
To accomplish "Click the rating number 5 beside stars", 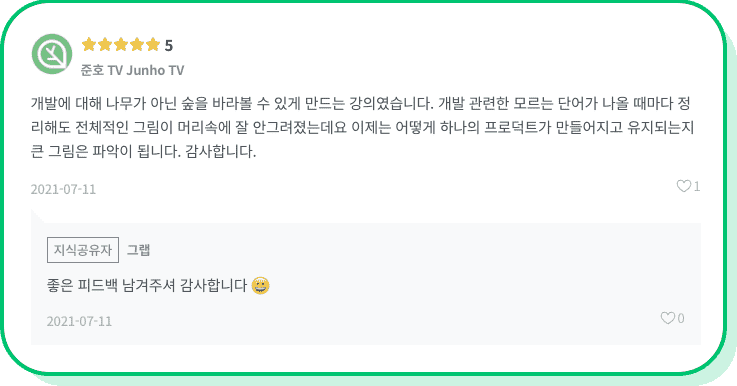I will 169,46.
